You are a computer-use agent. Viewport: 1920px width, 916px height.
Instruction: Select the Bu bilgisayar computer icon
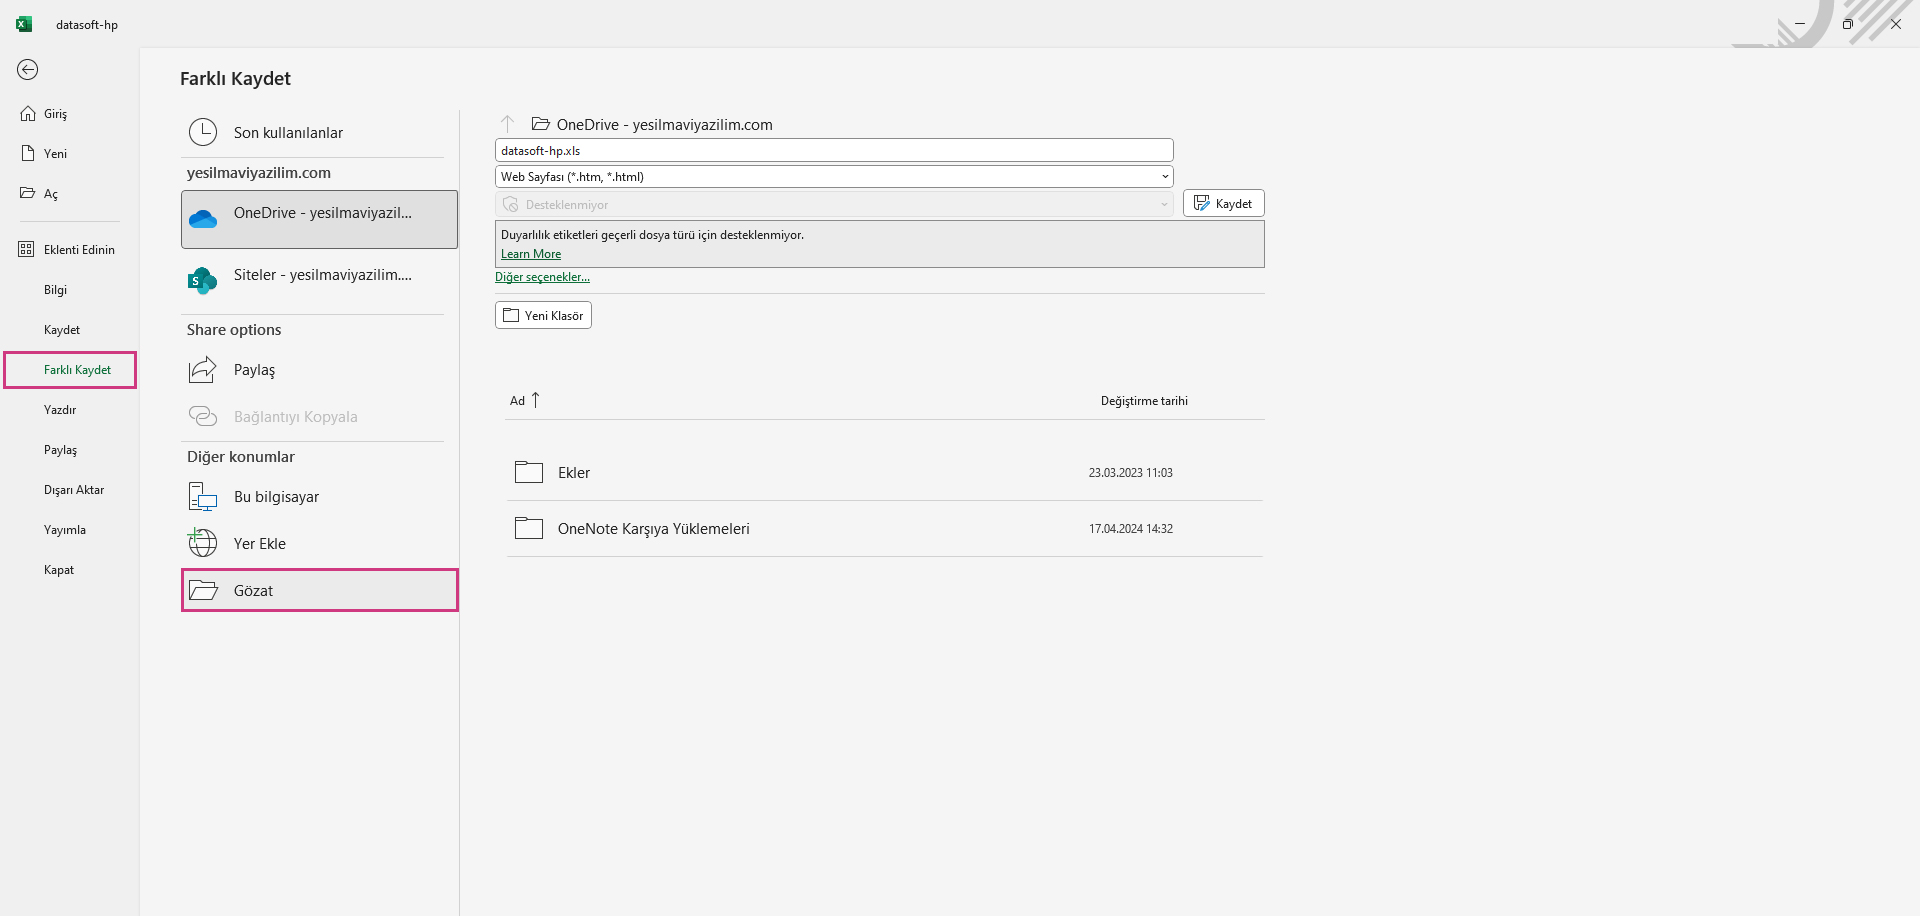click(203, 497)
